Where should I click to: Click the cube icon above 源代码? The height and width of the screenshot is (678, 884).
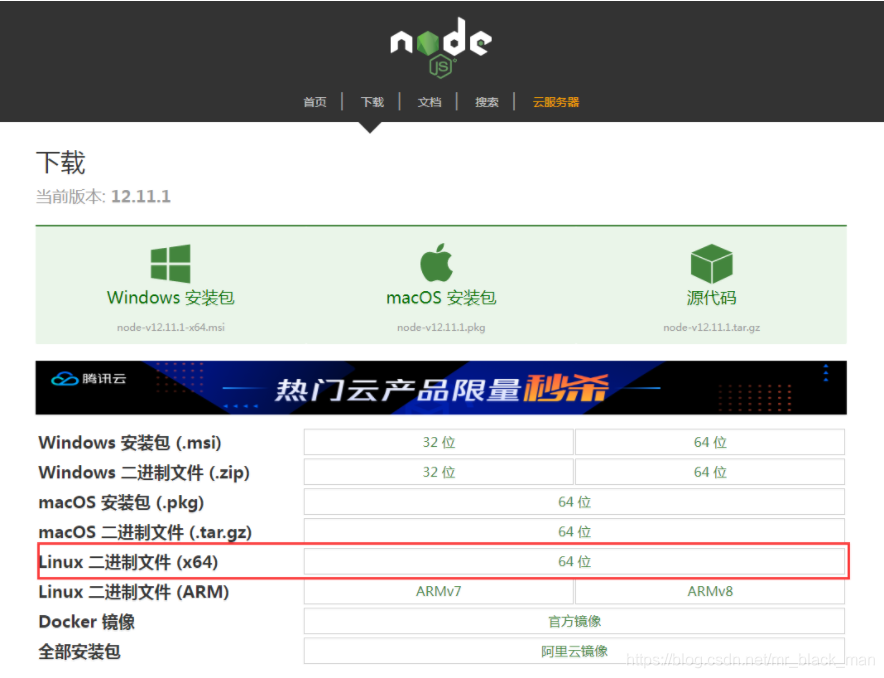tap(711, 260)
